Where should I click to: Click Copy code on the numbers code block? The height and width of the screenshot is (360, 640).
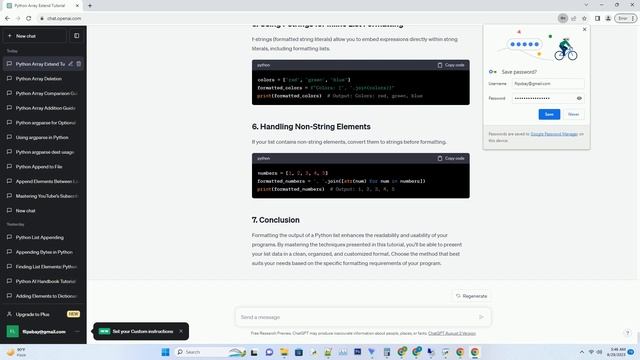(x=451, y=158)
